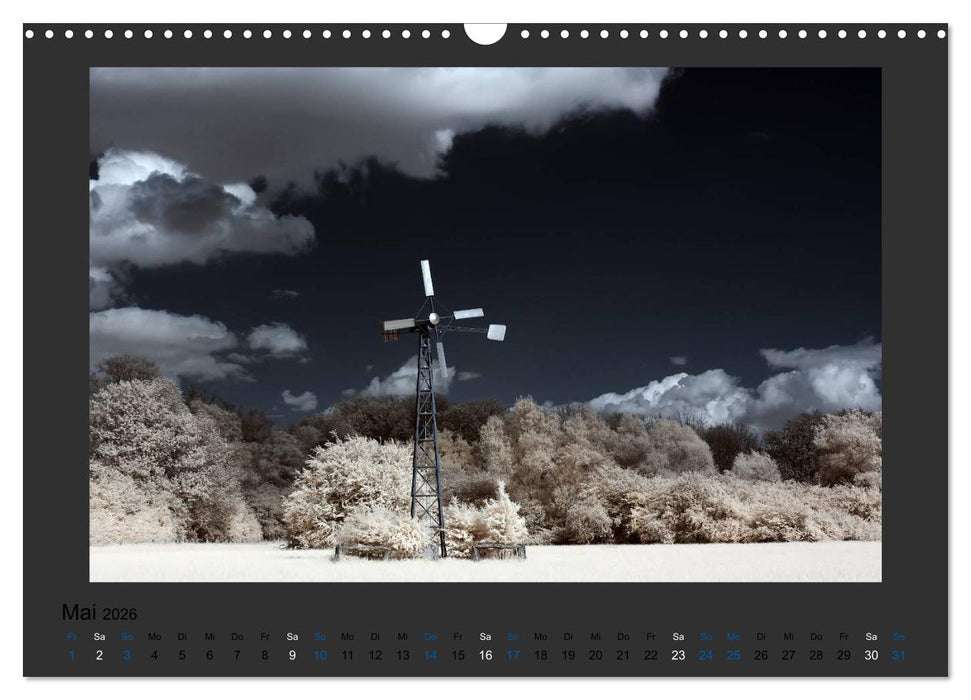Select date 1 in the calendar row
This screenshot has width=971, height=700.
point(71,655)
